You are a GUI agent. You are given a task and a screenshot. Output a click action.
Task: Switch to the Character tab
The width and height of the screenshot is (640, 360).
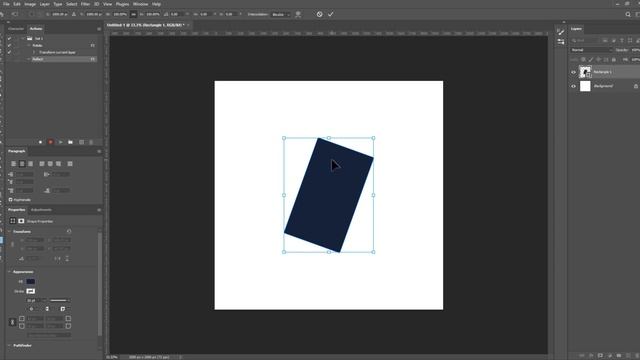click(x=16, y=29)
